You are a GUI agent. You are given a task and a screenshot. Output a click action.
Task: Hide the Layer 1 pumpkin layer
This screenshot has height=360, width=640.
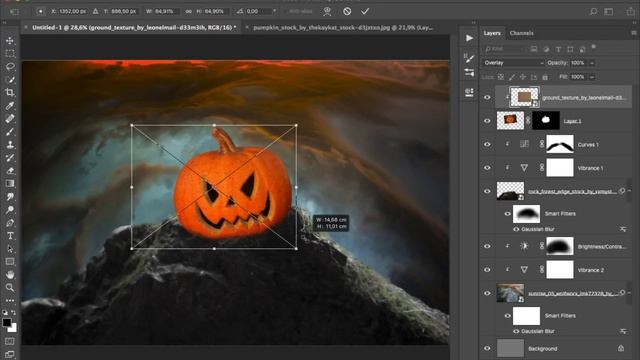click(x=487, y=121)
